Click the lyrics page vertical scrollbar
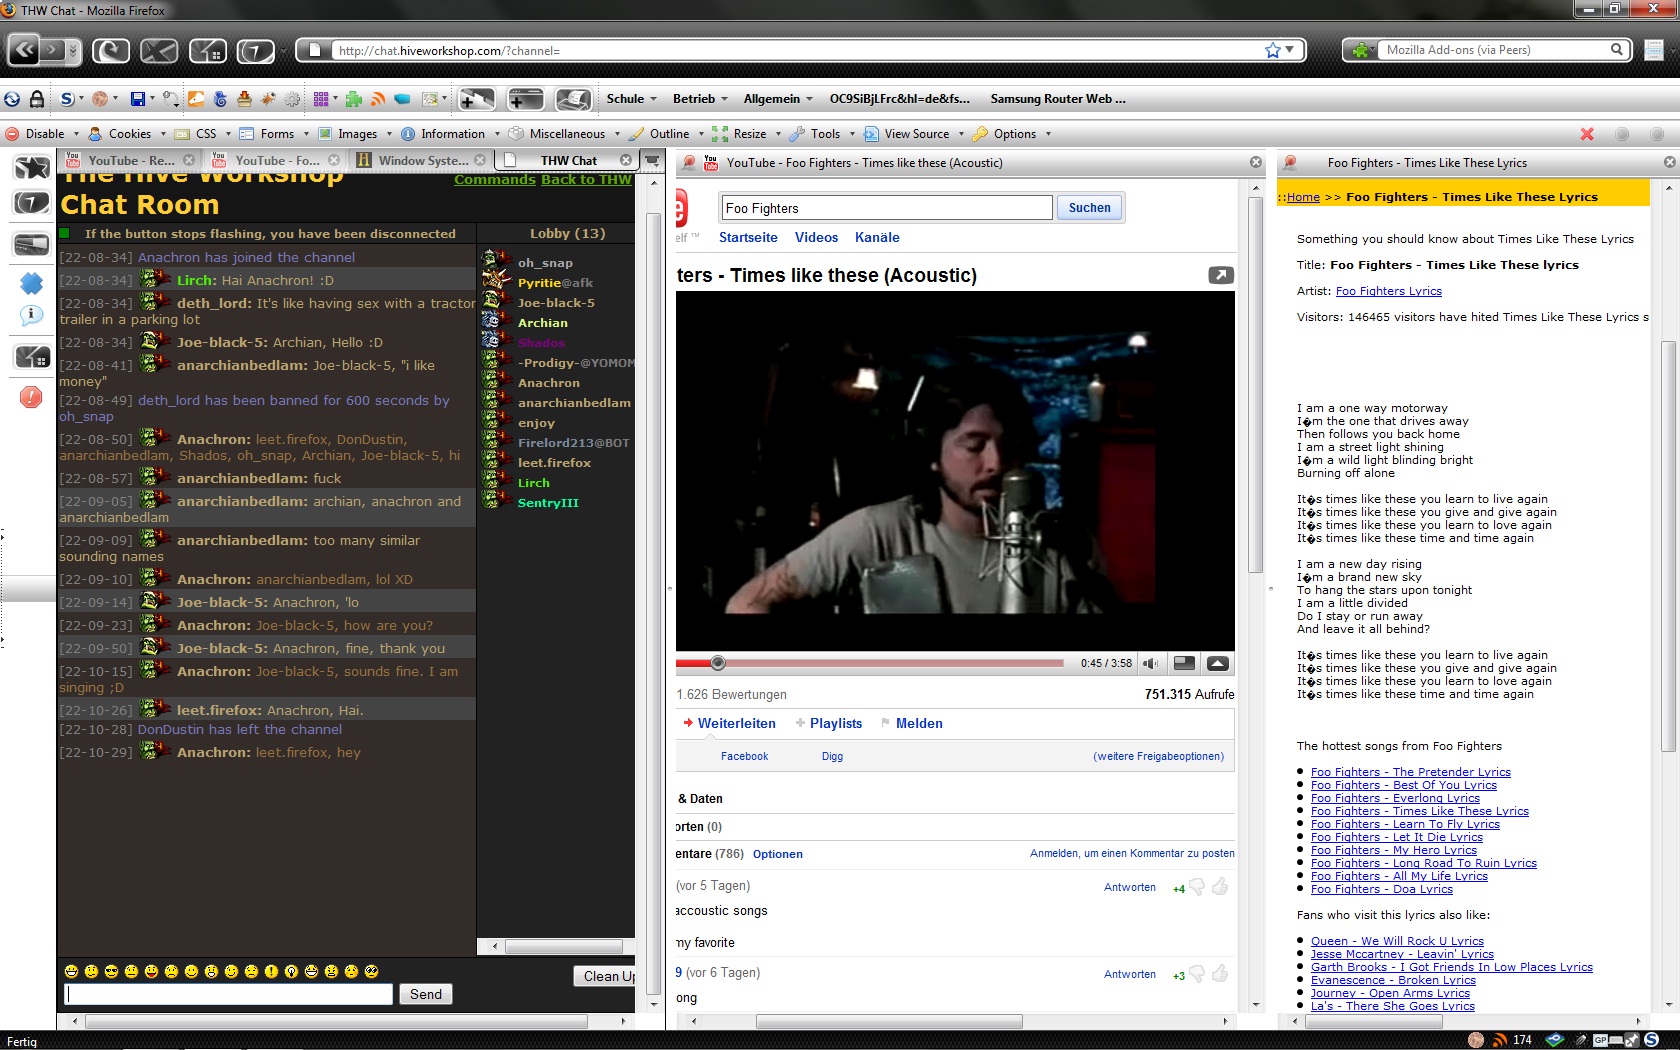1680x1050 pixels. pos(1668,545)
